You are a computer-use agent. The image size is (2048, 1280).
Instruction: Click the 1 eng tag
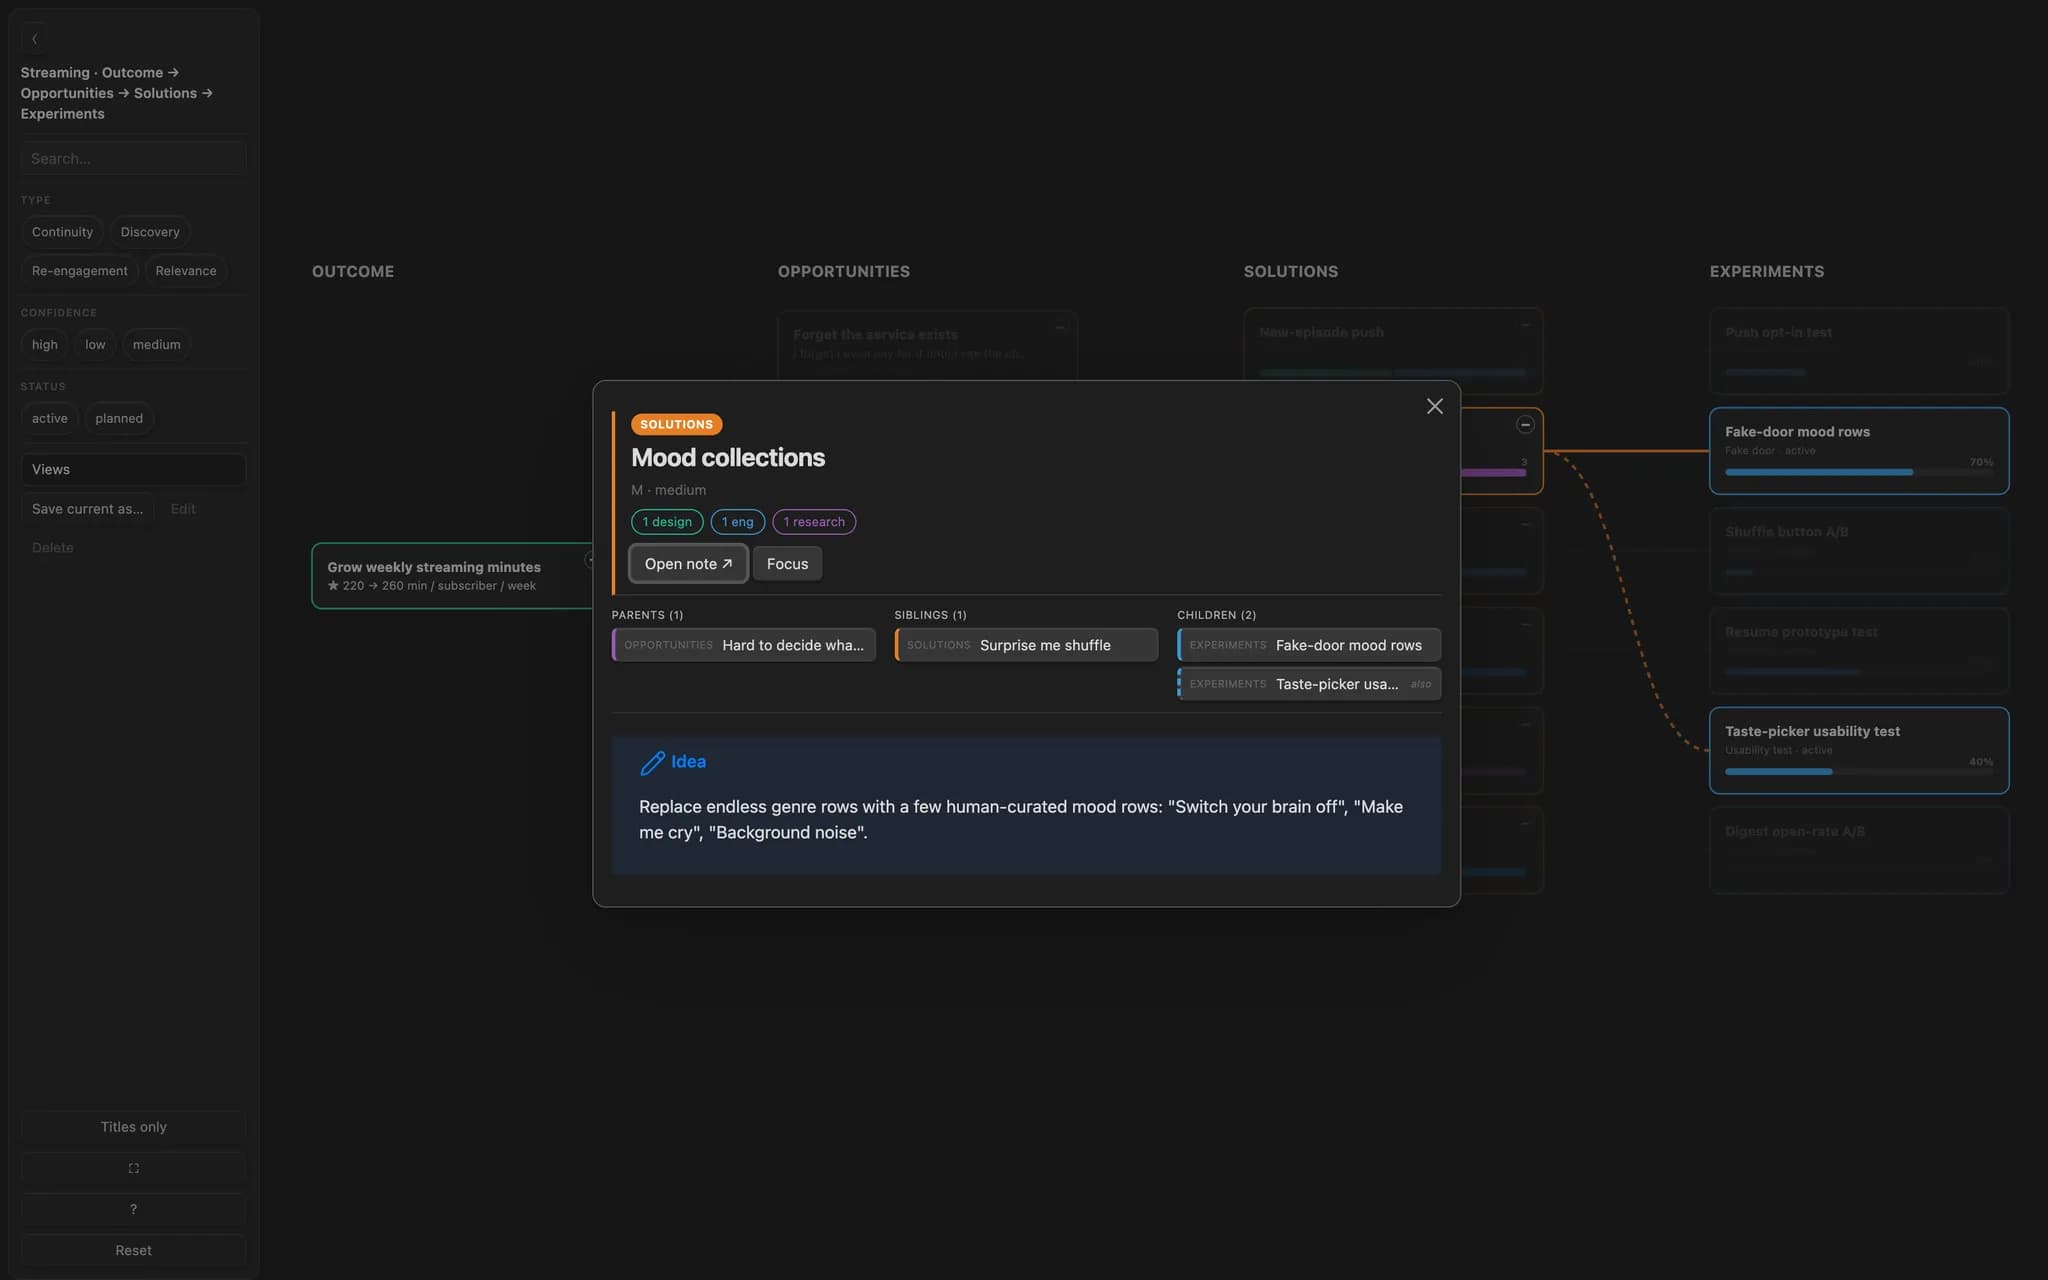[738, 522]
